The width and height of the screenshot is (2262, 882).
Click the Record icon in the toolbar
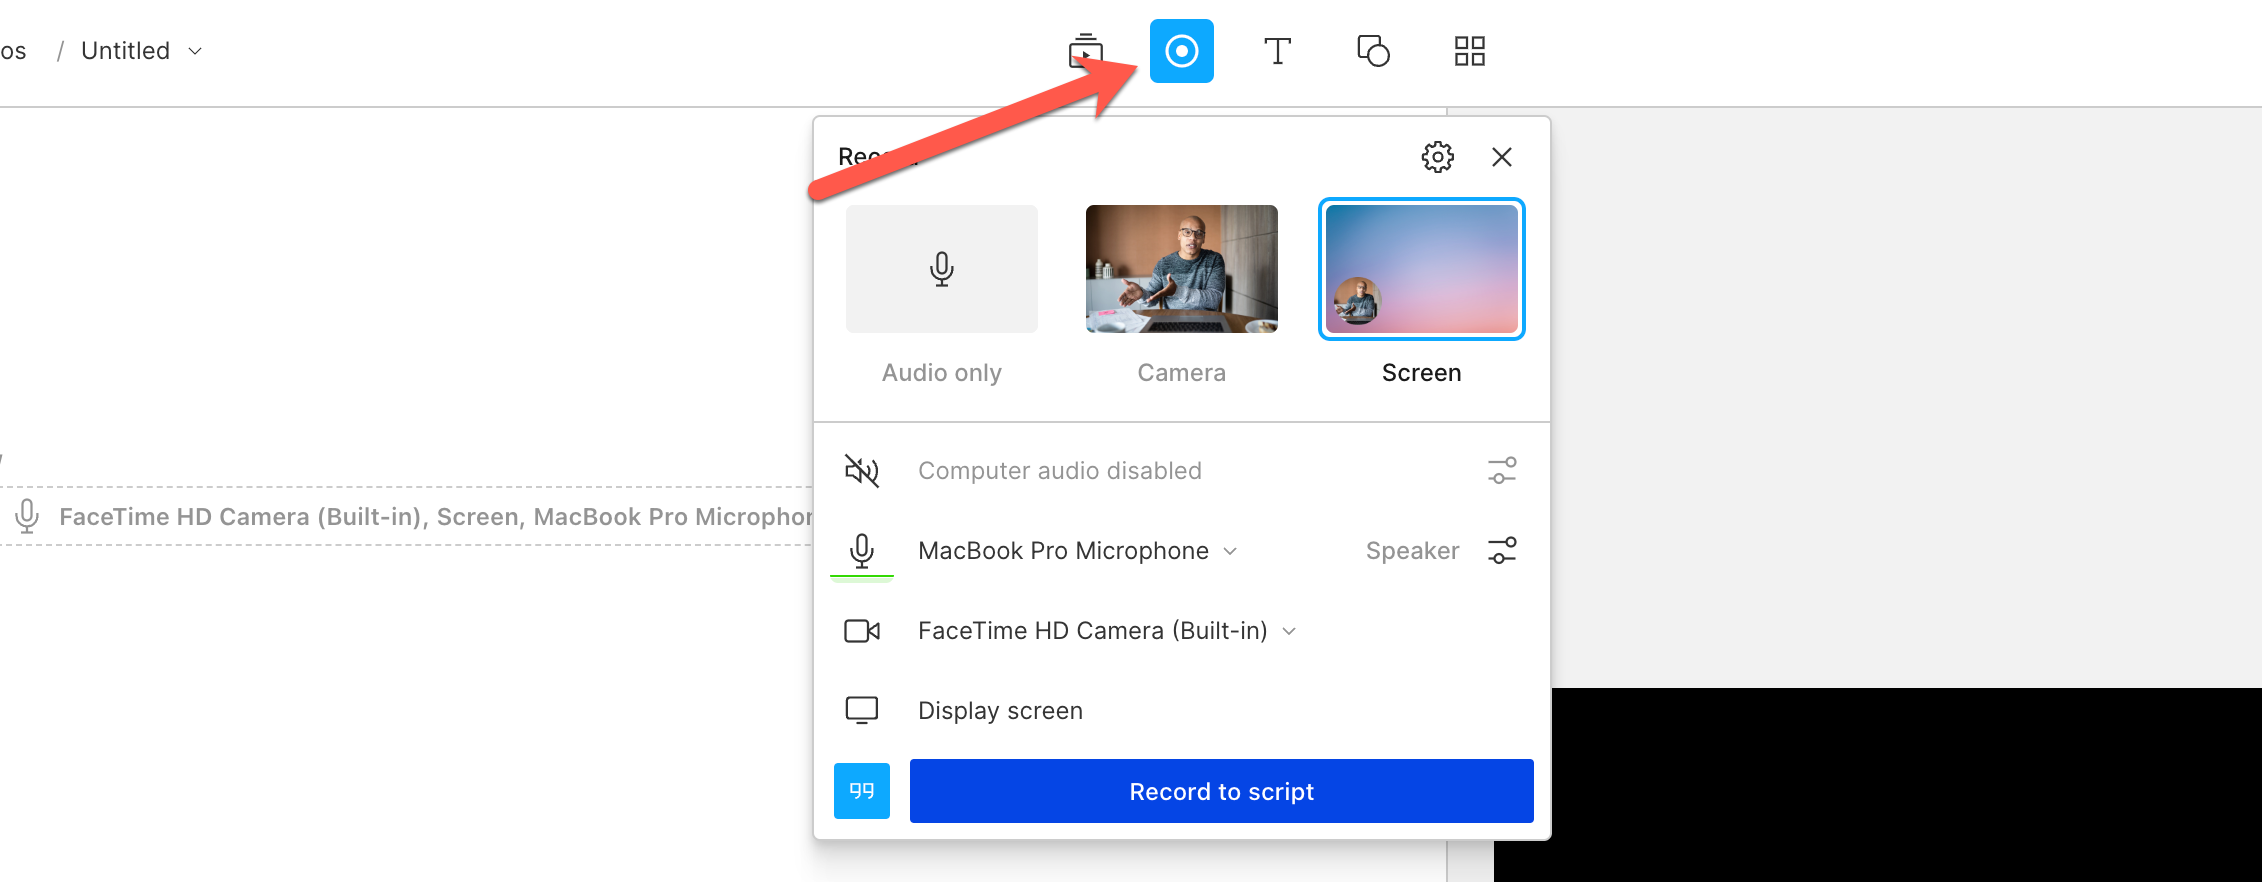[x=1181, y=51]
